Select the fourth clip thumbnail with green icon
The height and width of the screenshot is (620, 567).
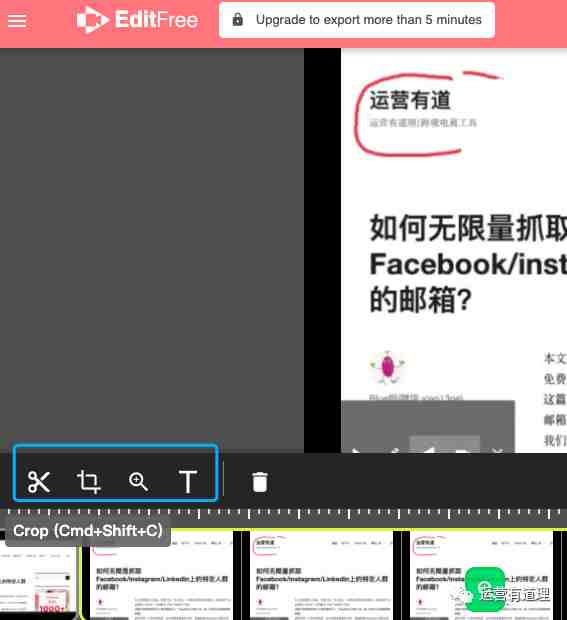(x=481, y=575)
